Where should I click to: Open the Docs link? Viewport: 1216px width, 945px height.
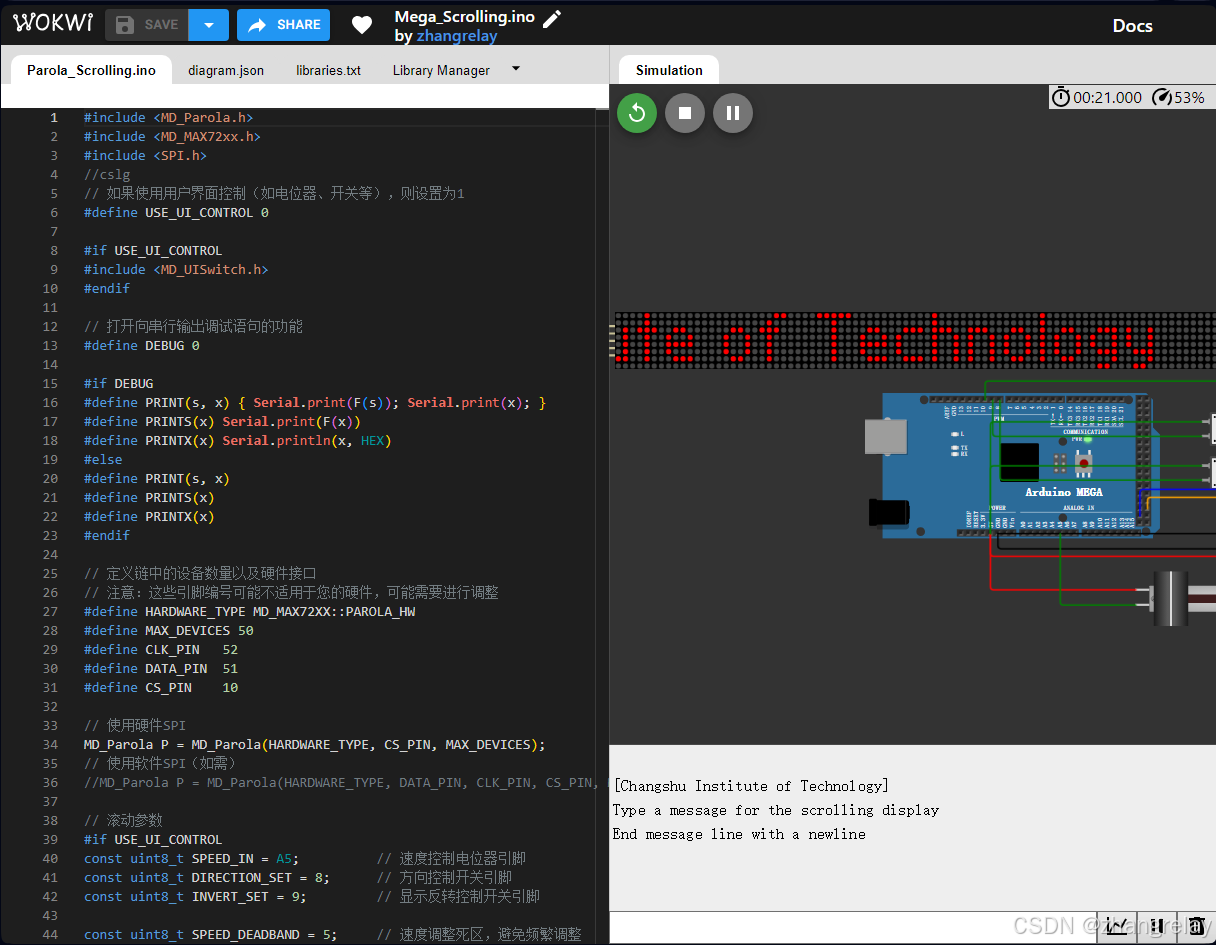click(1133, 26)
